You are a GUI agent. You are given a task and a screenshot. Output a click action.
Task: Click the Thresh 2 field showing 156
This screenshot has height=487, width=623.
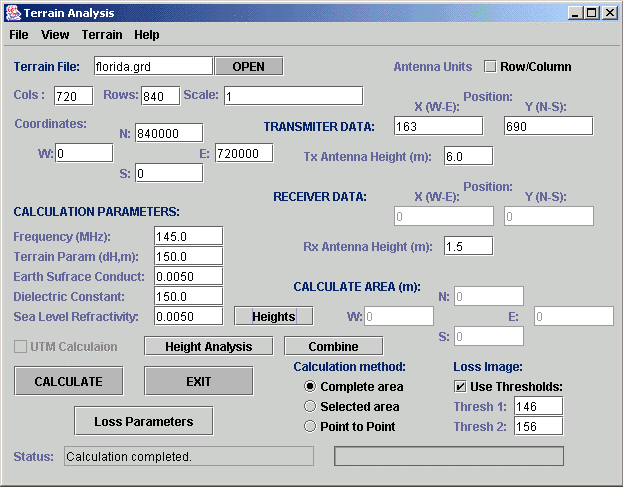(x=538, y=426)
